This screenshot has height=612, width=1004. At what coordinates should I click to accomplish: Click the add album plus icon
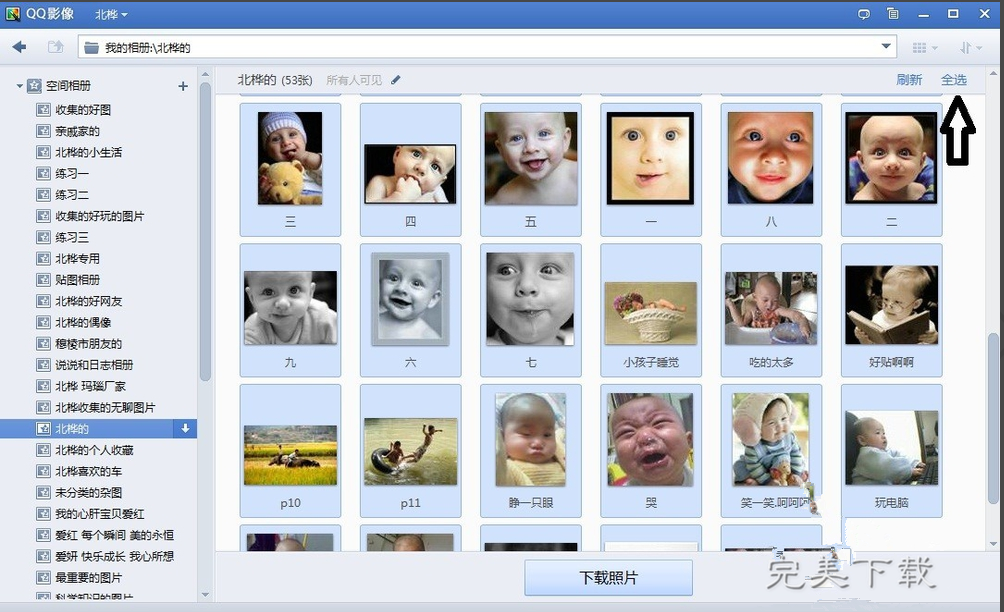(183, 86)
